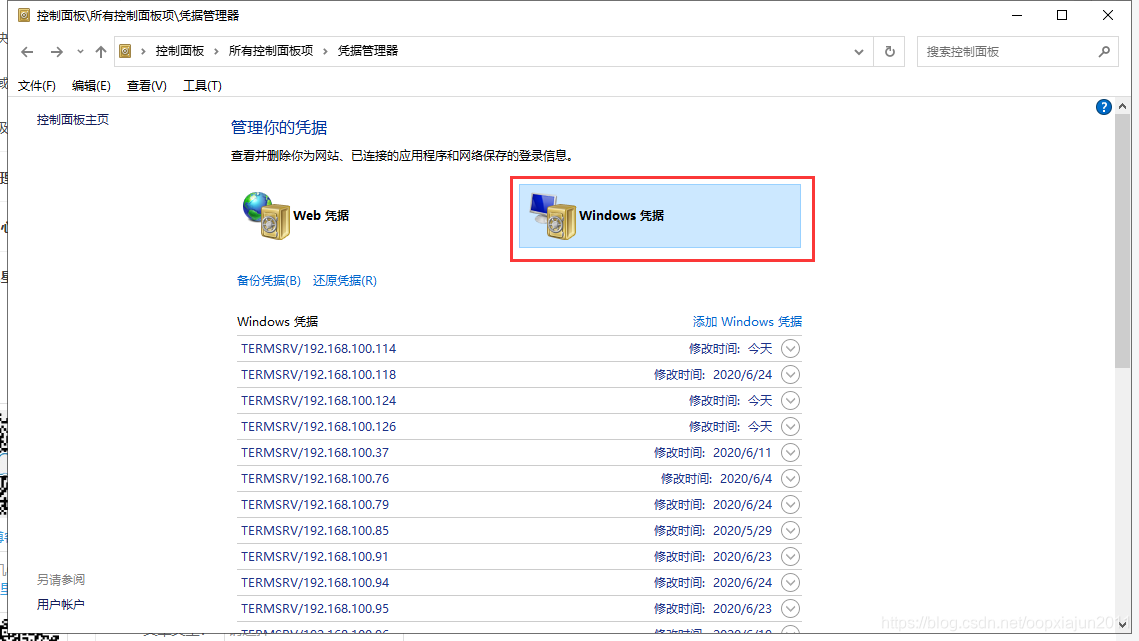Open TERMSRV/192.168.100.95 entry text
This screenshot has height=641, width=1139.
pyautogui.click(x=315, y=609)
